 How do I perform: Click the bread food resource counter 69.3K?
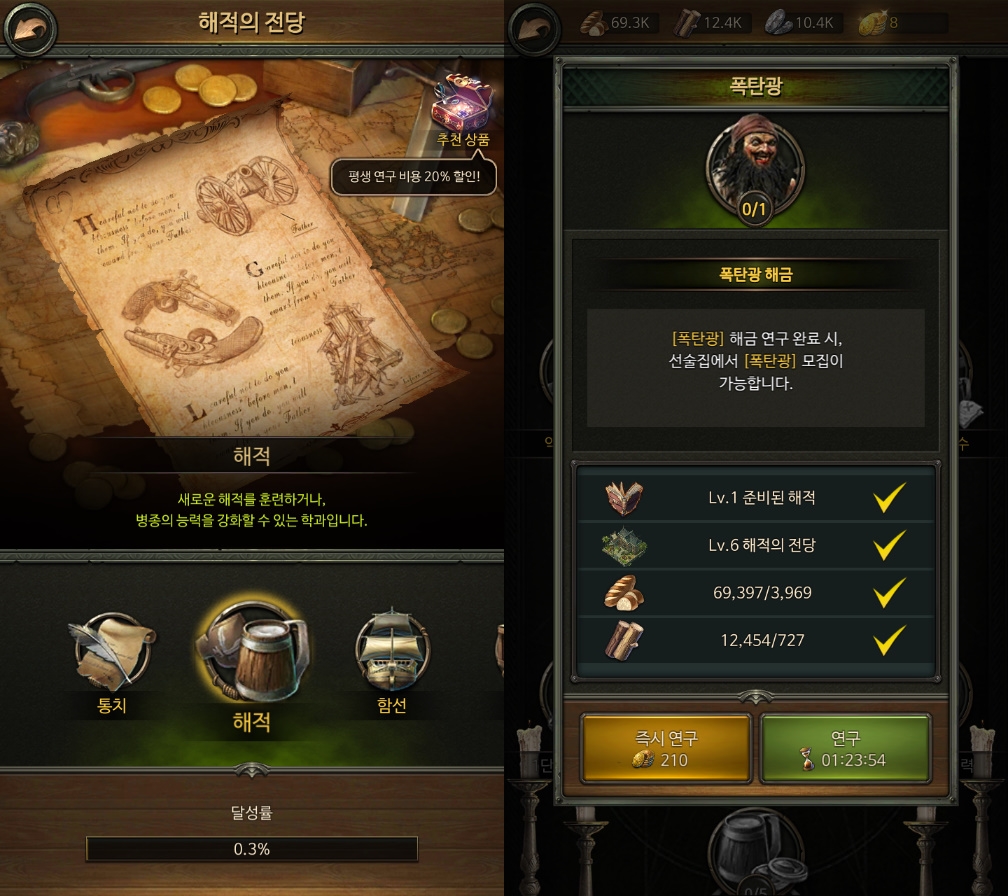tap(617, 23)
